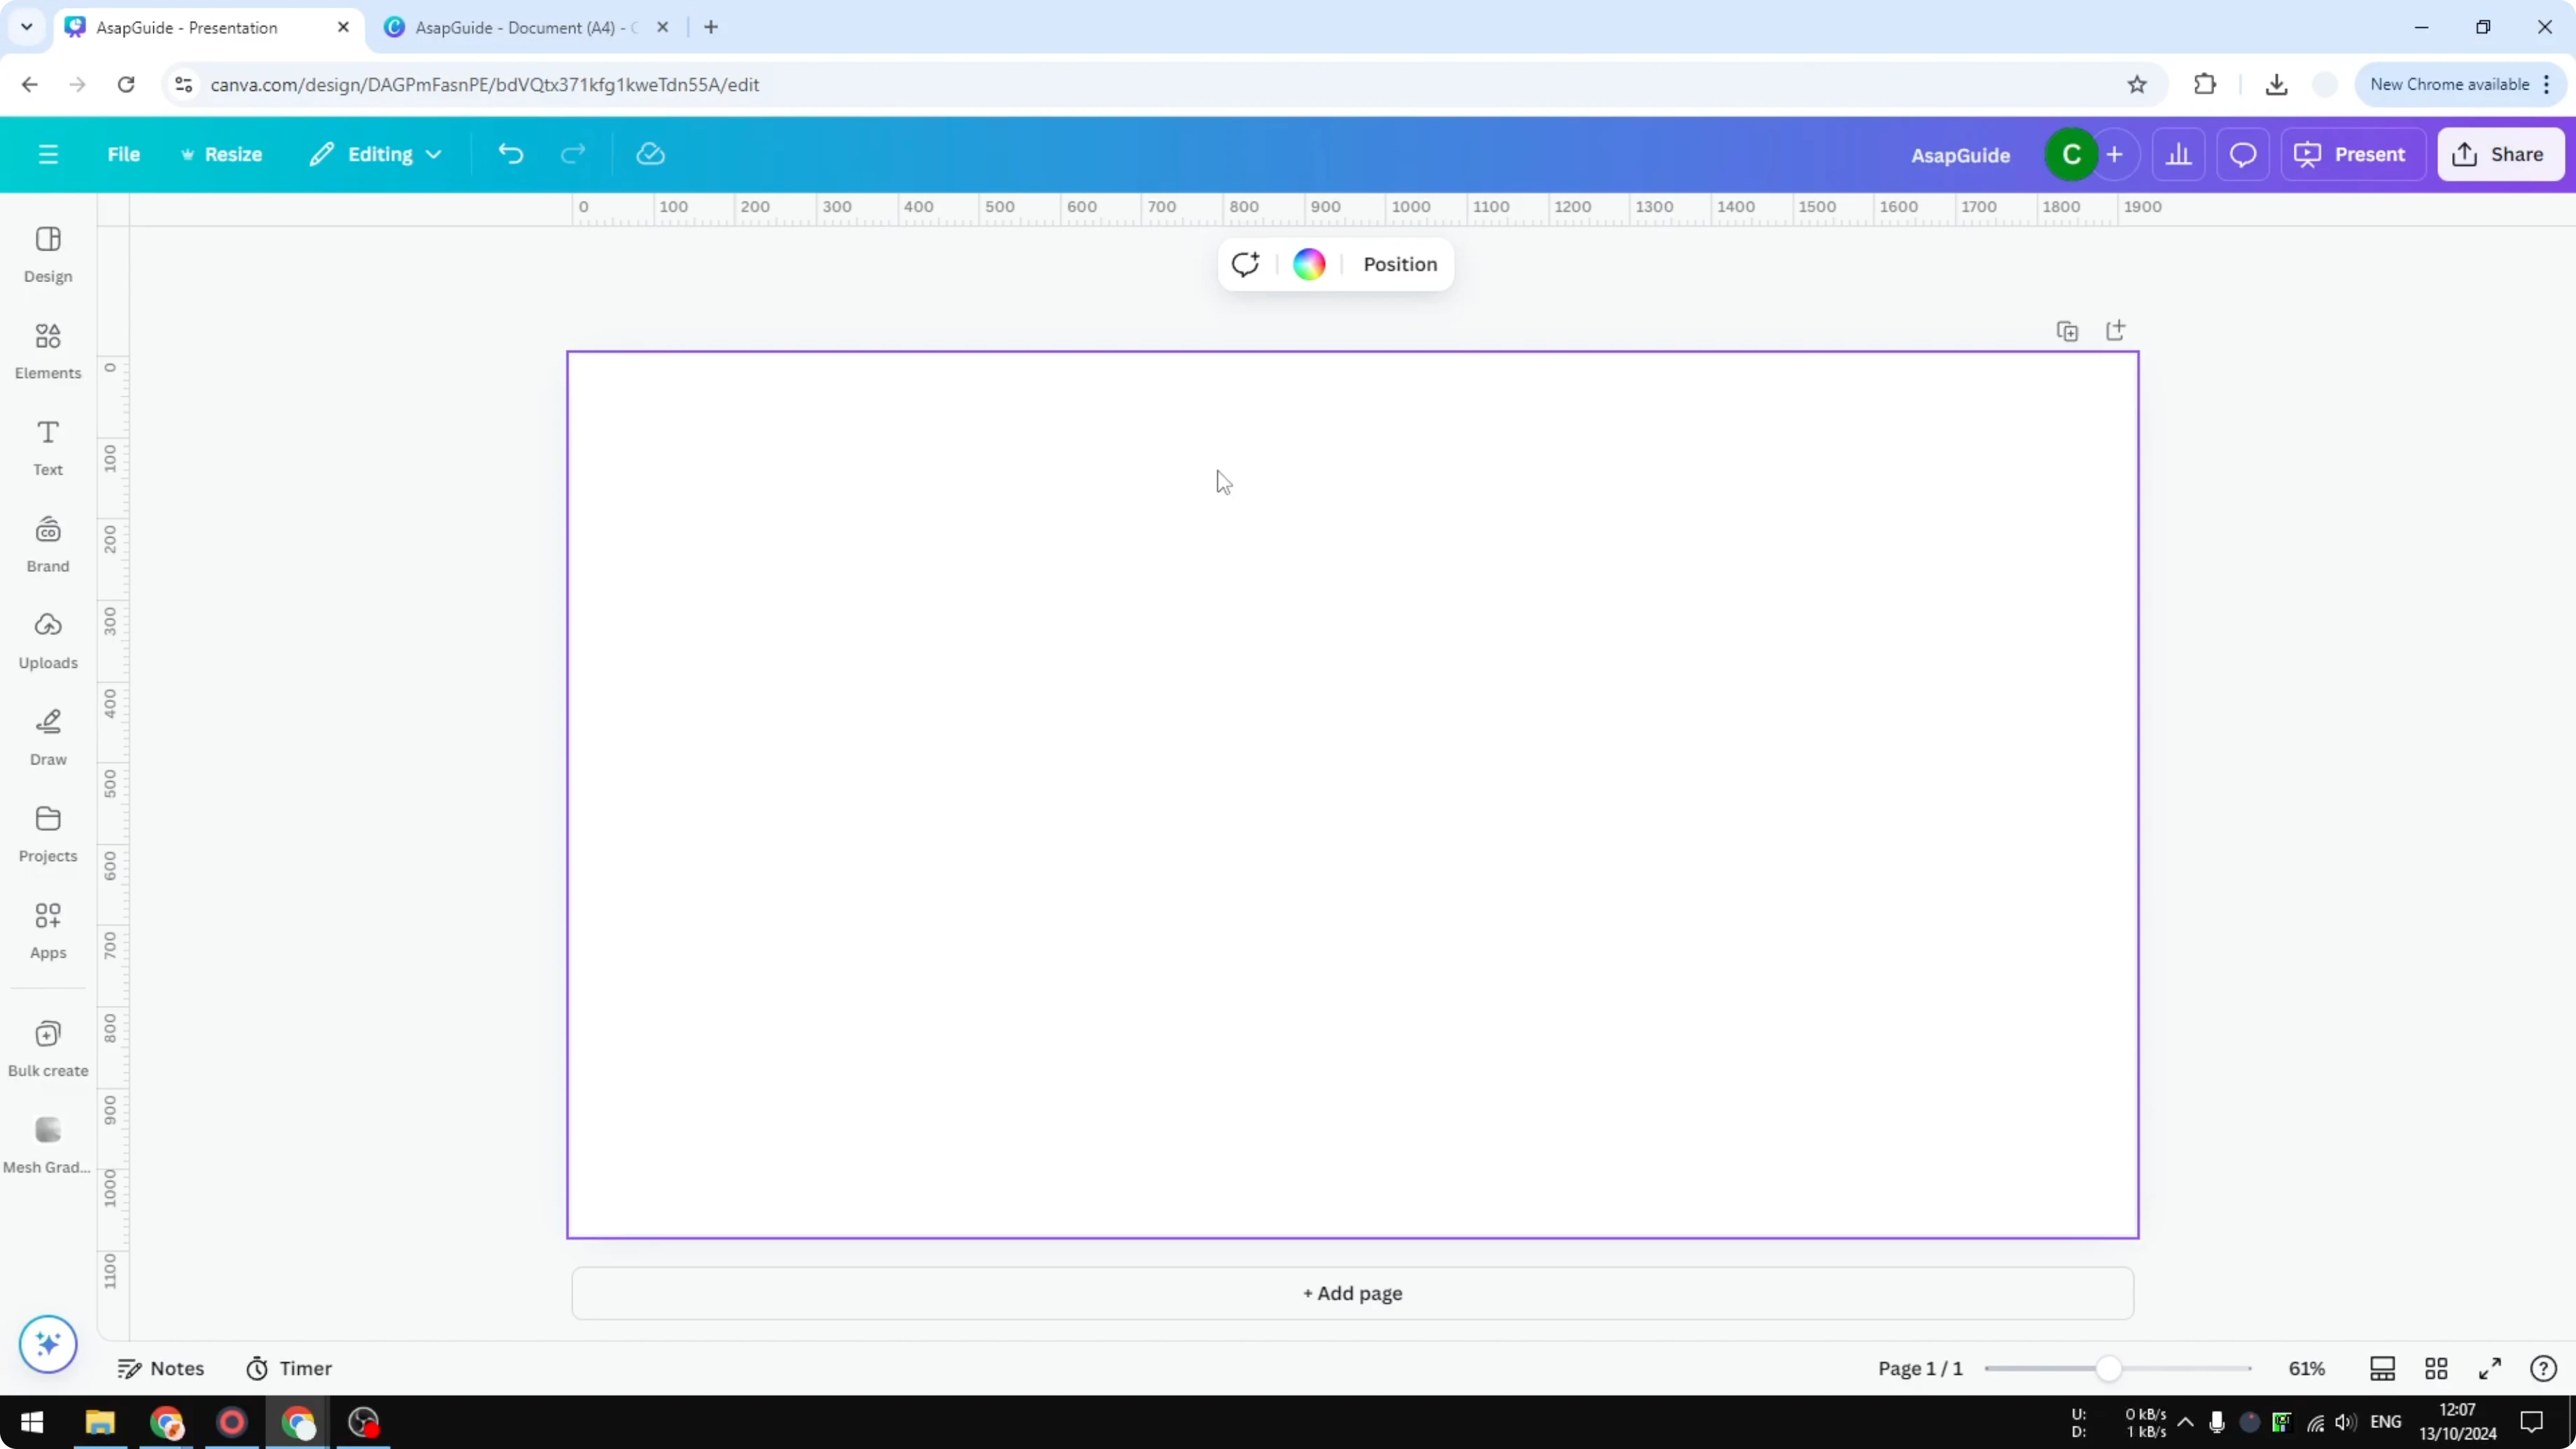Screen dimensions: 2576x1449
Task: Open the Brand panel
Action: [47, 544]
